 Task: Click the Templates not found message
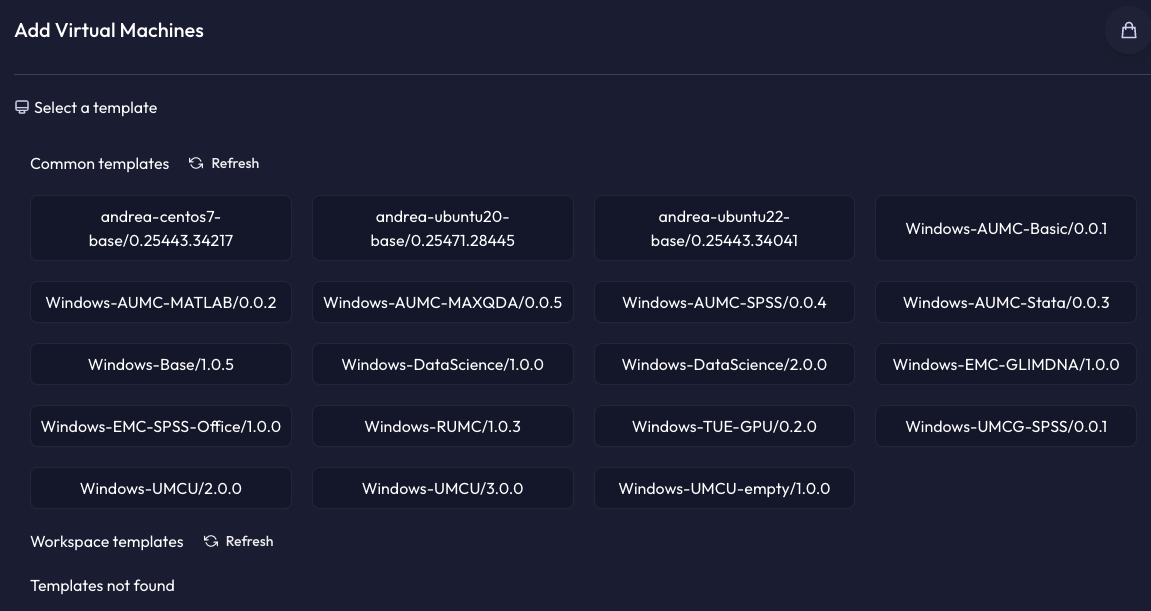(103, 585)
